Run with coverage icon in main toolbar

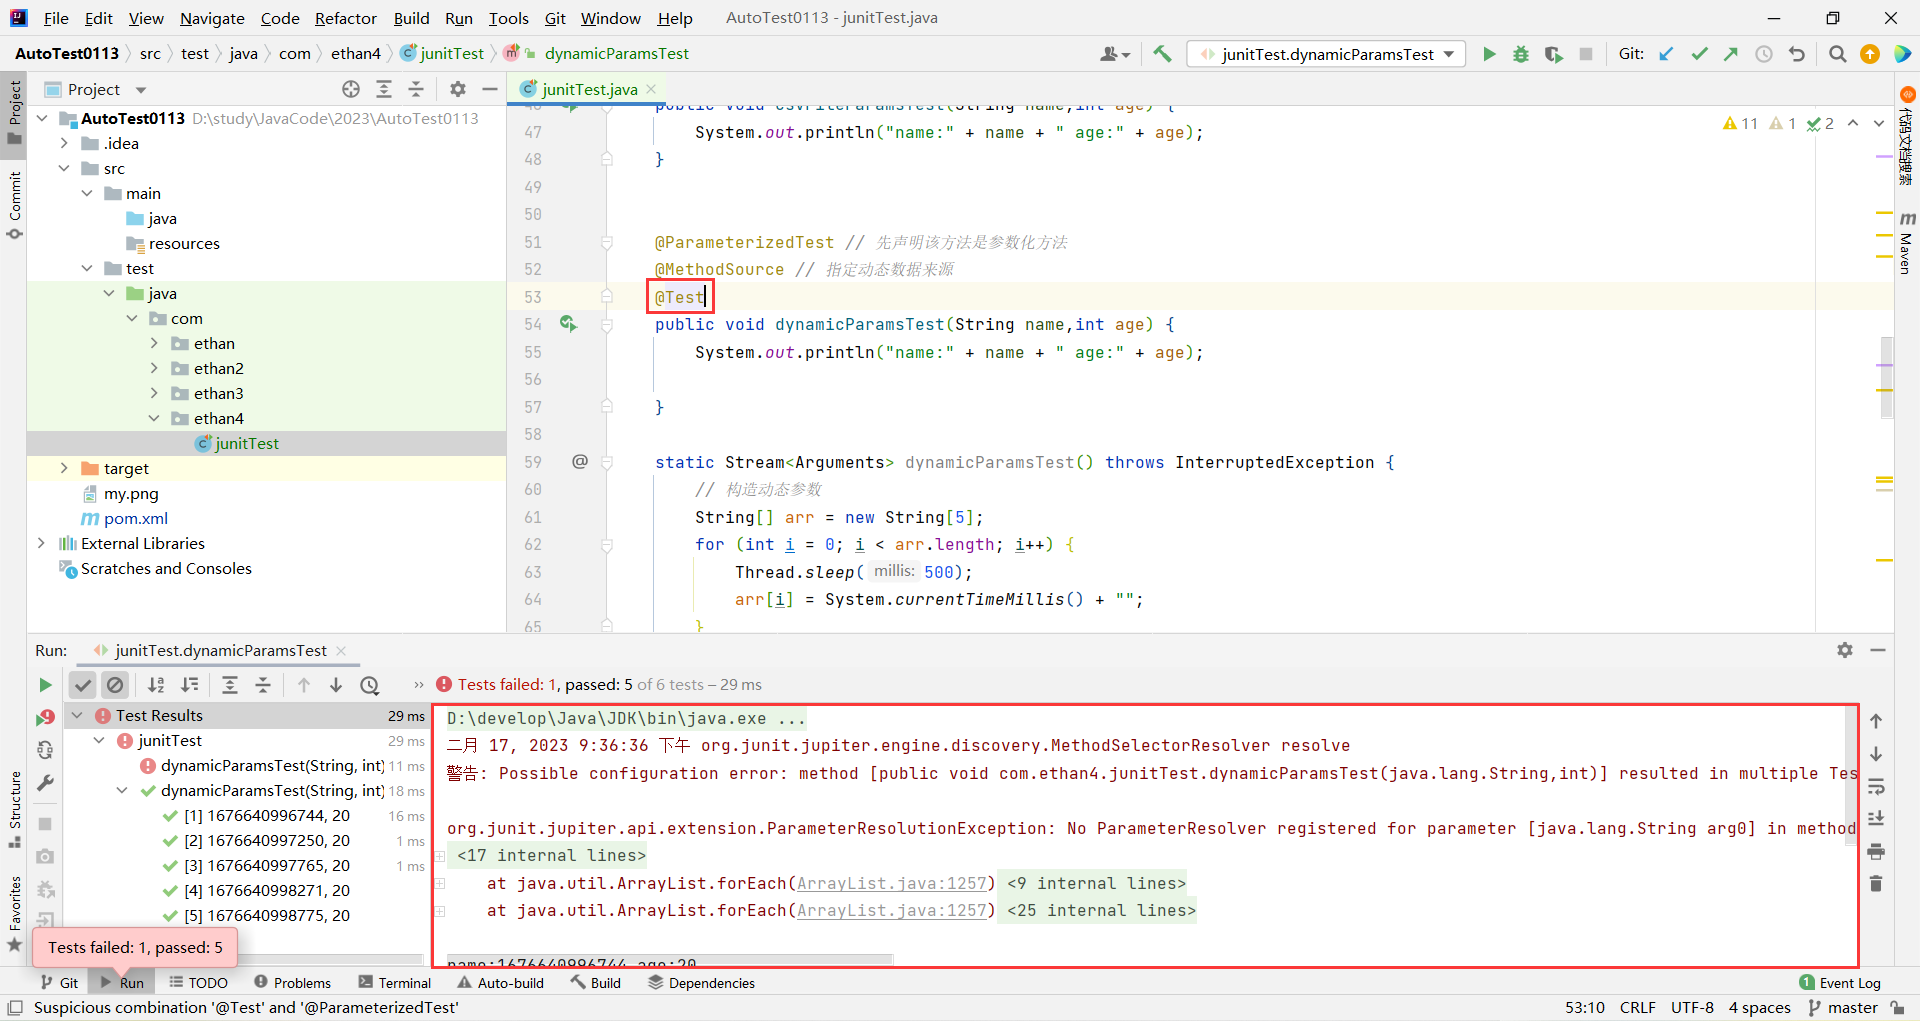click(1553, 54)
